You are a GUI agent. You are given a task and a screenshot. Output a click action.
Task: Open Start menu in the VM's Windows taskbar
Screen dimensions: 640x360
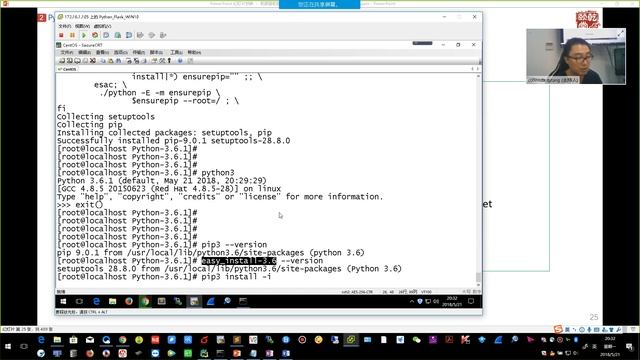click(x=63, y=301)
